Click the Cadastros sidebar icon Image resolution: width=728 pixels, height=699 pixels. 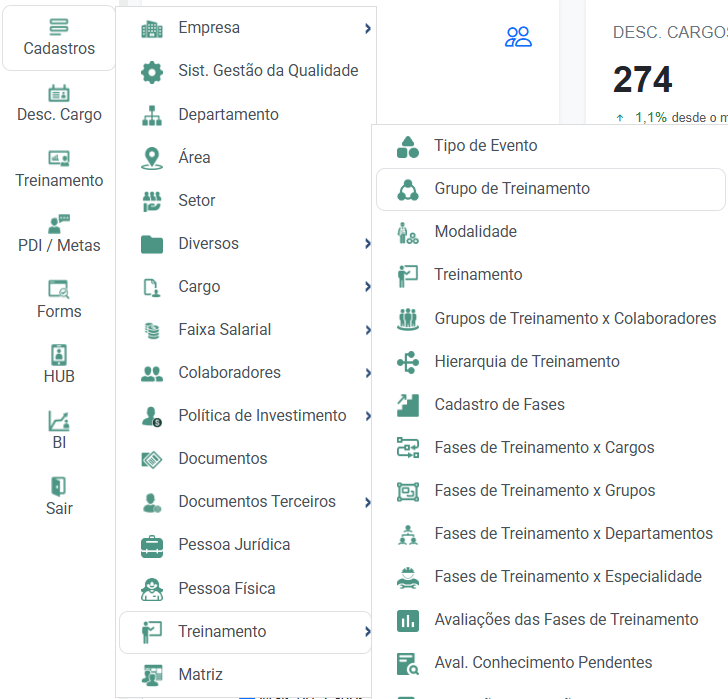pyautogui.click(x=59, y=27)
